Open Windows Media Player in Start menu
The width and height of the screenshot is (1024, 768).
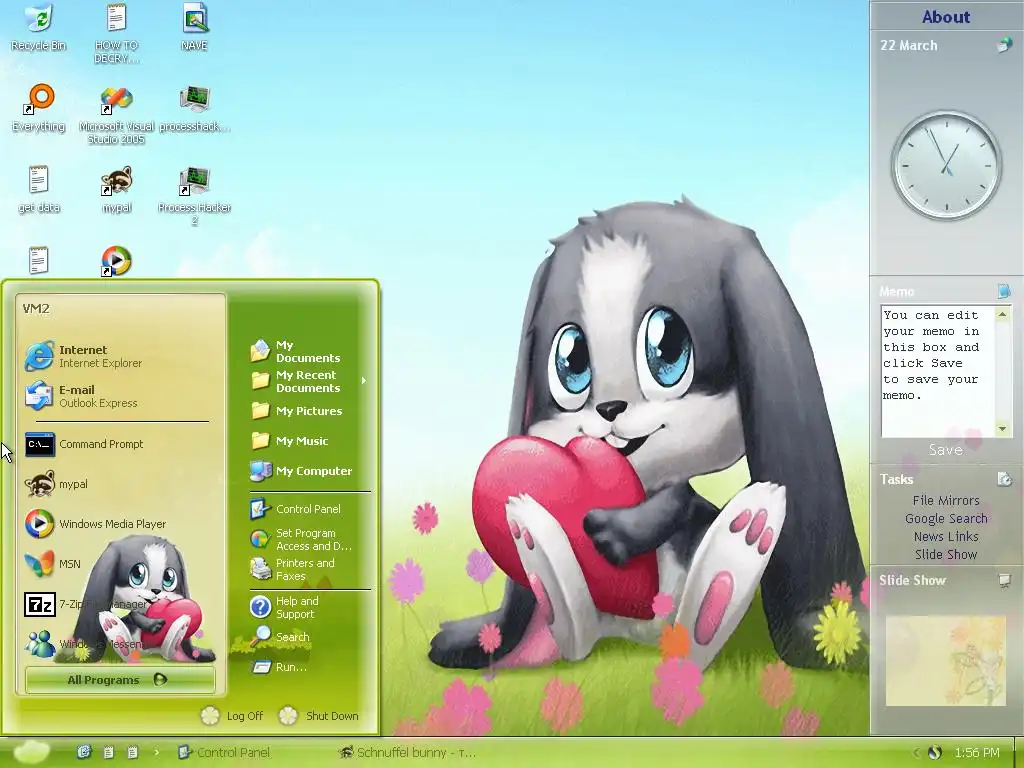point(121,524)
